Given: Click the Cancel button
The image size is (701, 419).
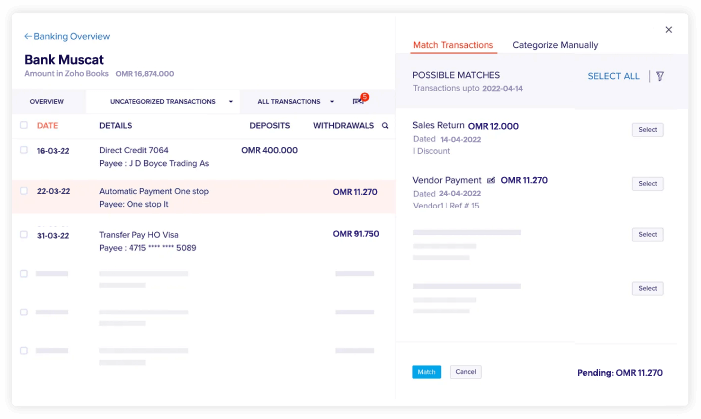Looking at the screenshot, I should point(465,372).
